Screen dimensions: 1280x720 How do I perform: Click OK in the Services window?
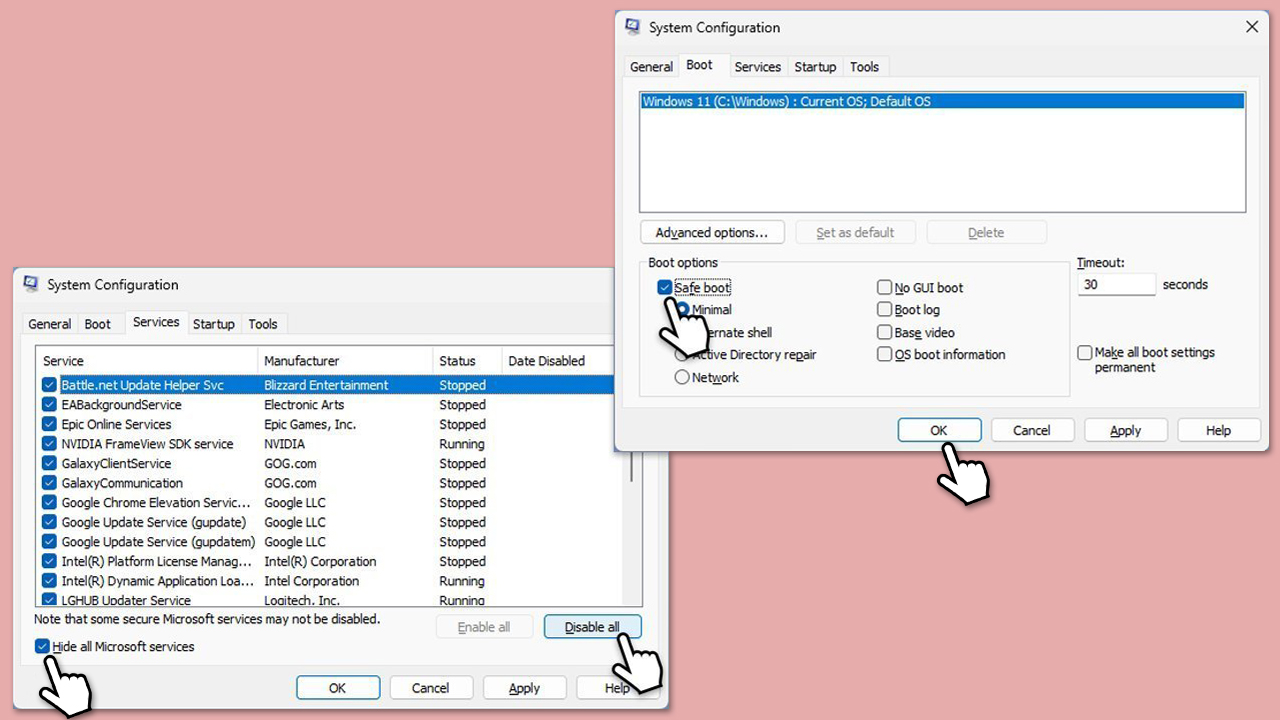[x=338, y=688]
